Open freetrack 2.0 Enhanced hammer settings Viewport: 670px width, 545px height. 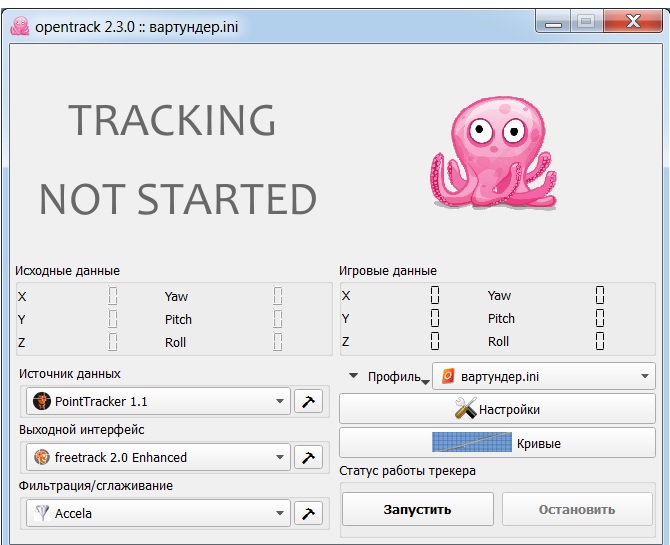308,457
